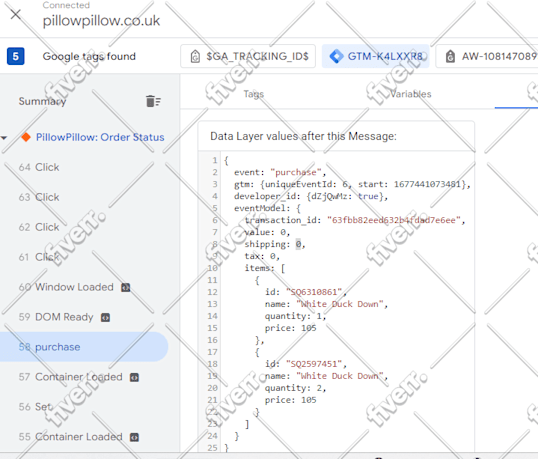Click the 'Google tags found' label
Image resolution: width=538 pixels, height=459 pixels.
tap(89, 56)
